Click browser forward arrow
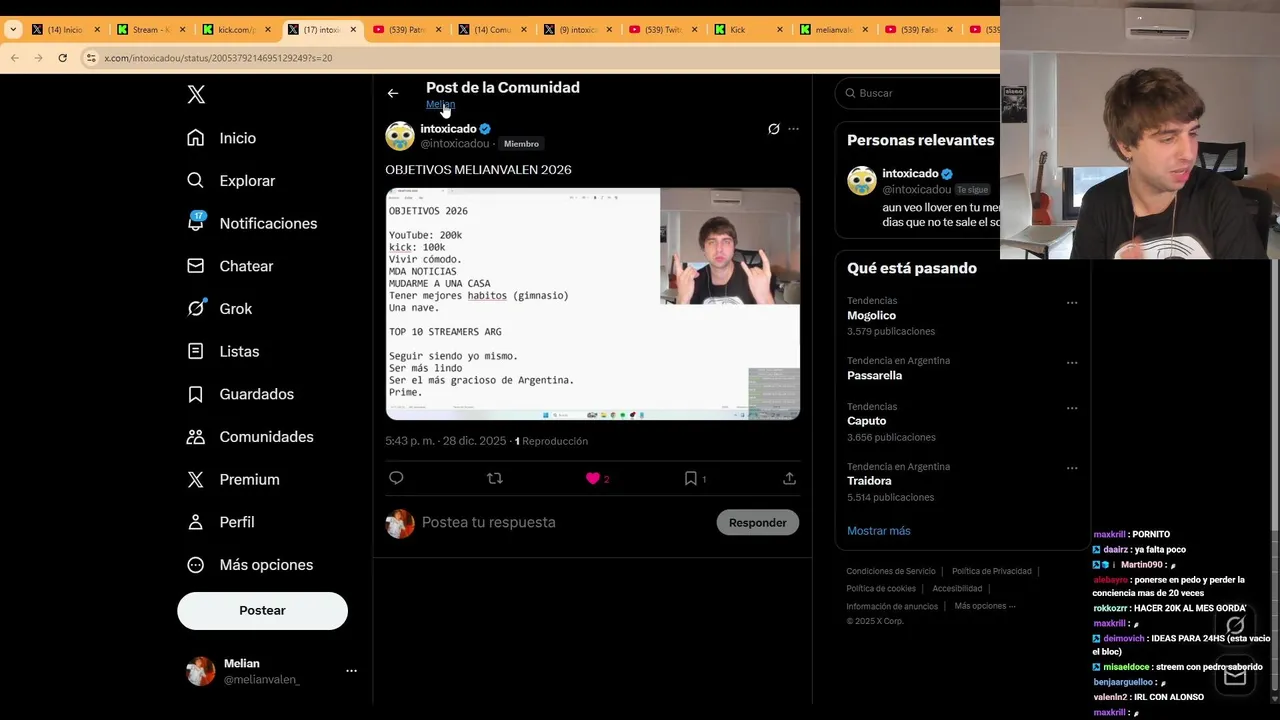This screenshot has width=1280, height=720. click(x=39, y=58)
